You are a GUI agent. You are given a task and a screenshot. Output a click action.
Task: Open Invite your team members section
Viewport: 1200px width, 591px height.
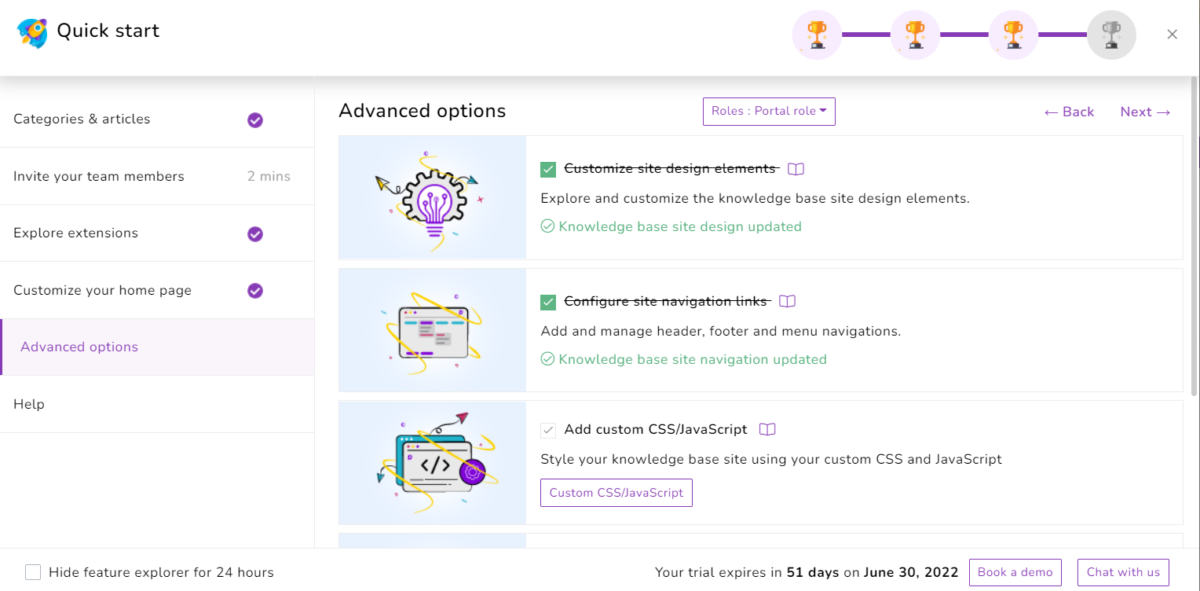click(99, 176)
